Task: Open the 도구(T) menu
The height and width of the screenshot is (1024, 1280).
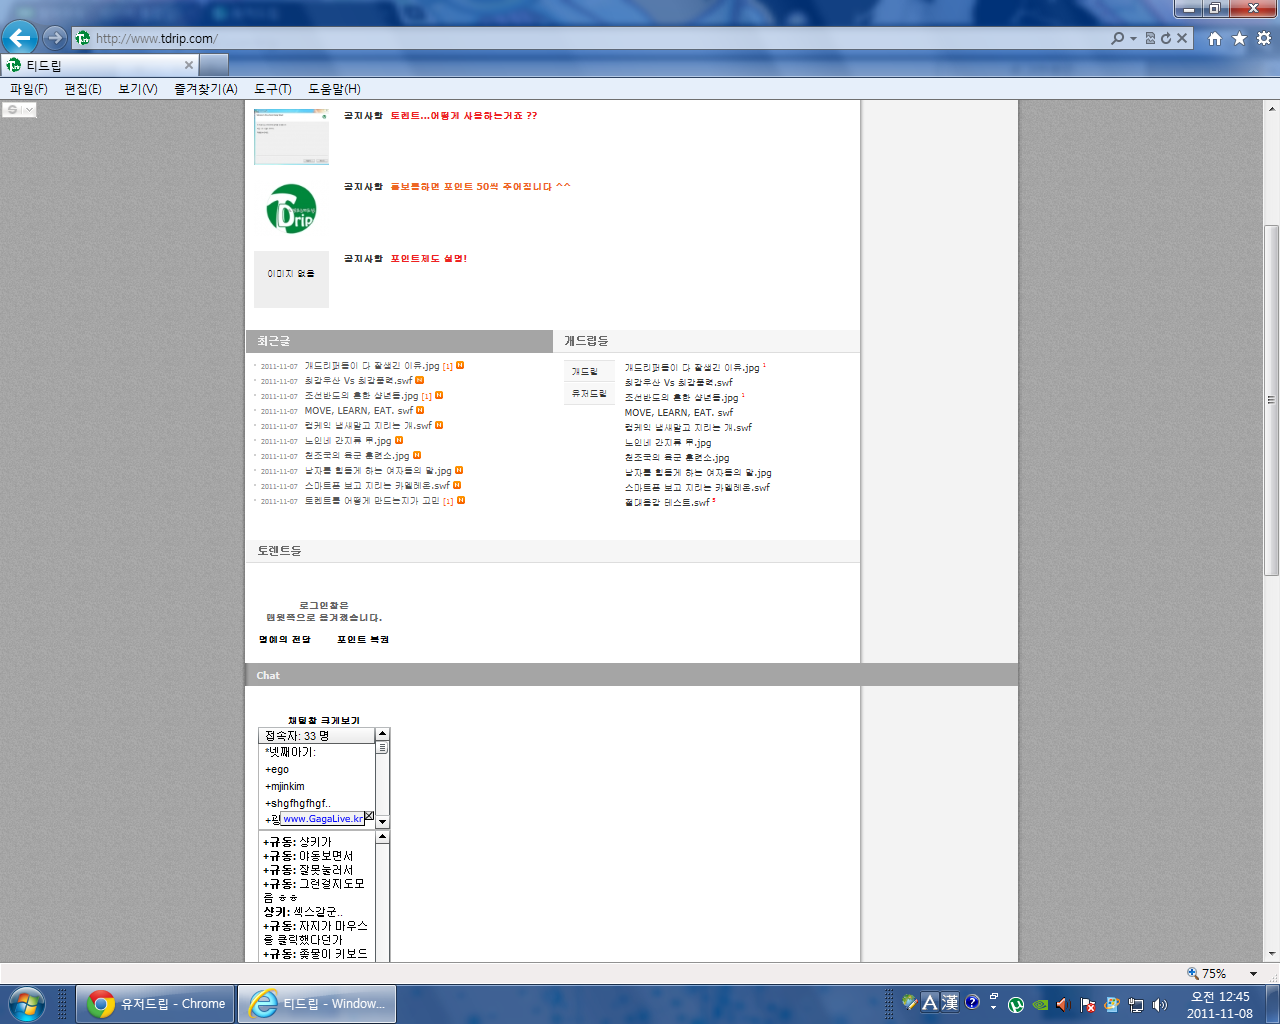Action: click(x=273, y=89)
